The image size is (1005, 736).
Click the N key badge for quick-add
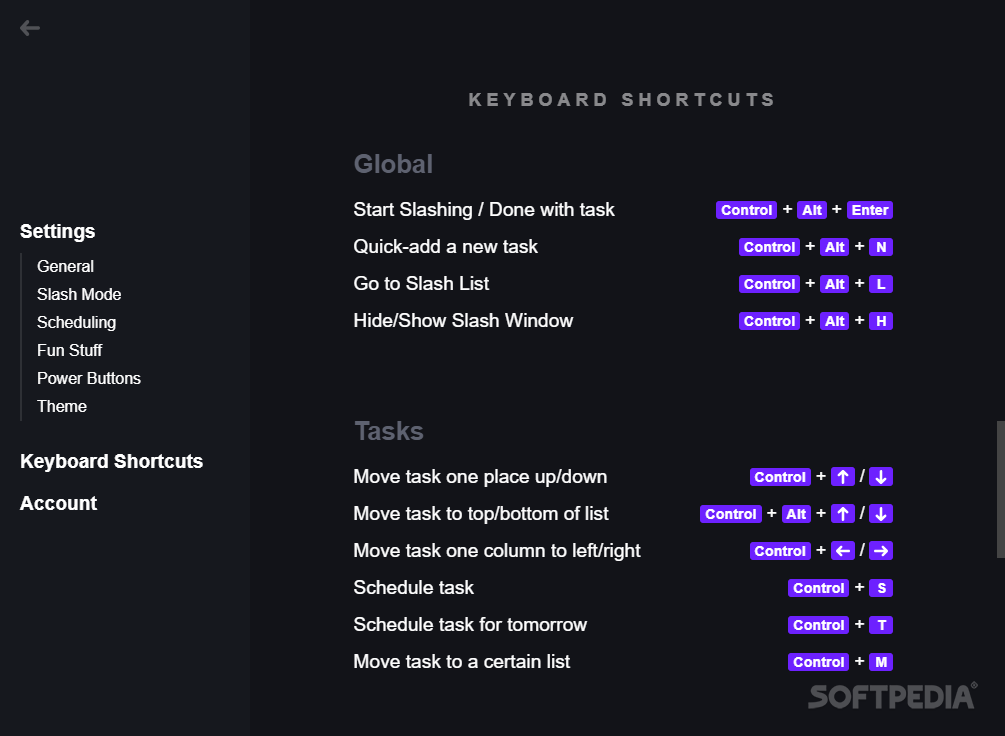coord(881,247)
